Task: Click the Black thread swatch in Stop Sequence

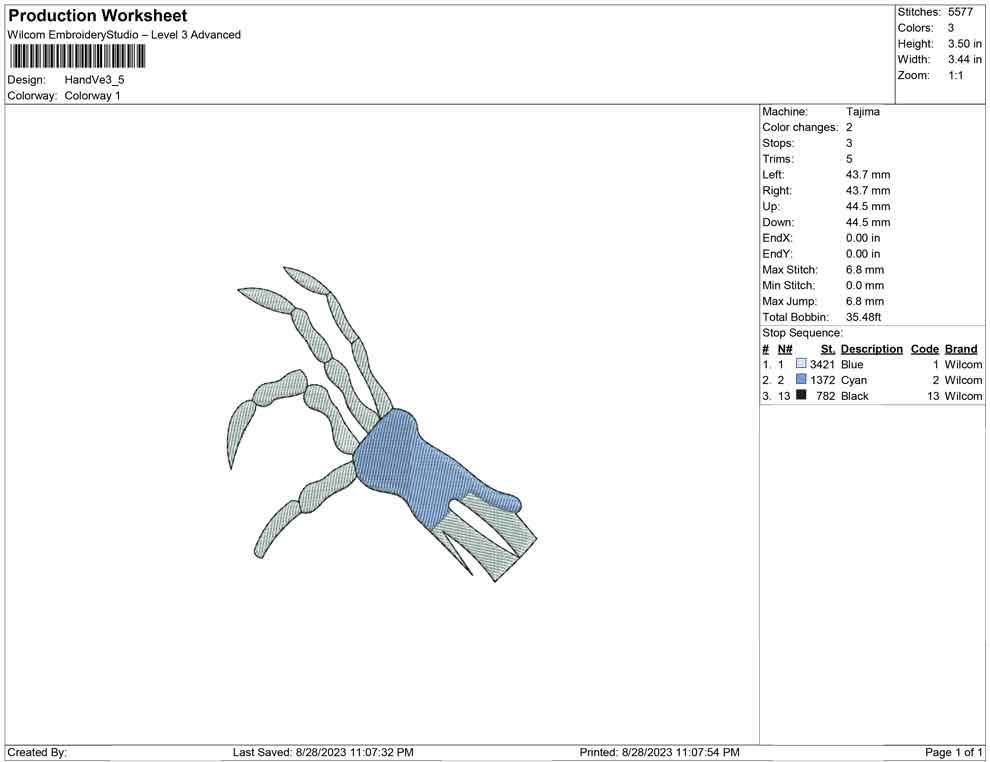Action: pos(800,396)
